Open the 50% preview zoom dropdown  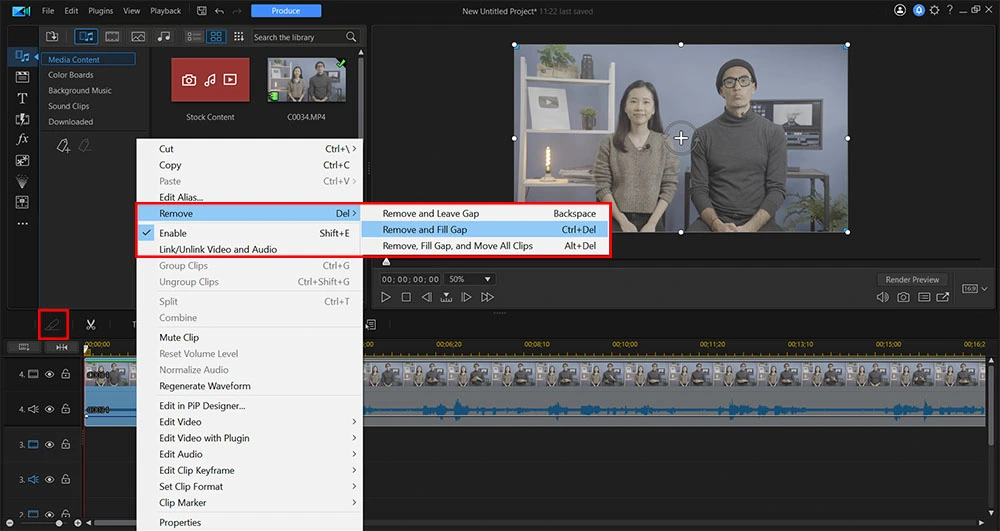point(470,279)
